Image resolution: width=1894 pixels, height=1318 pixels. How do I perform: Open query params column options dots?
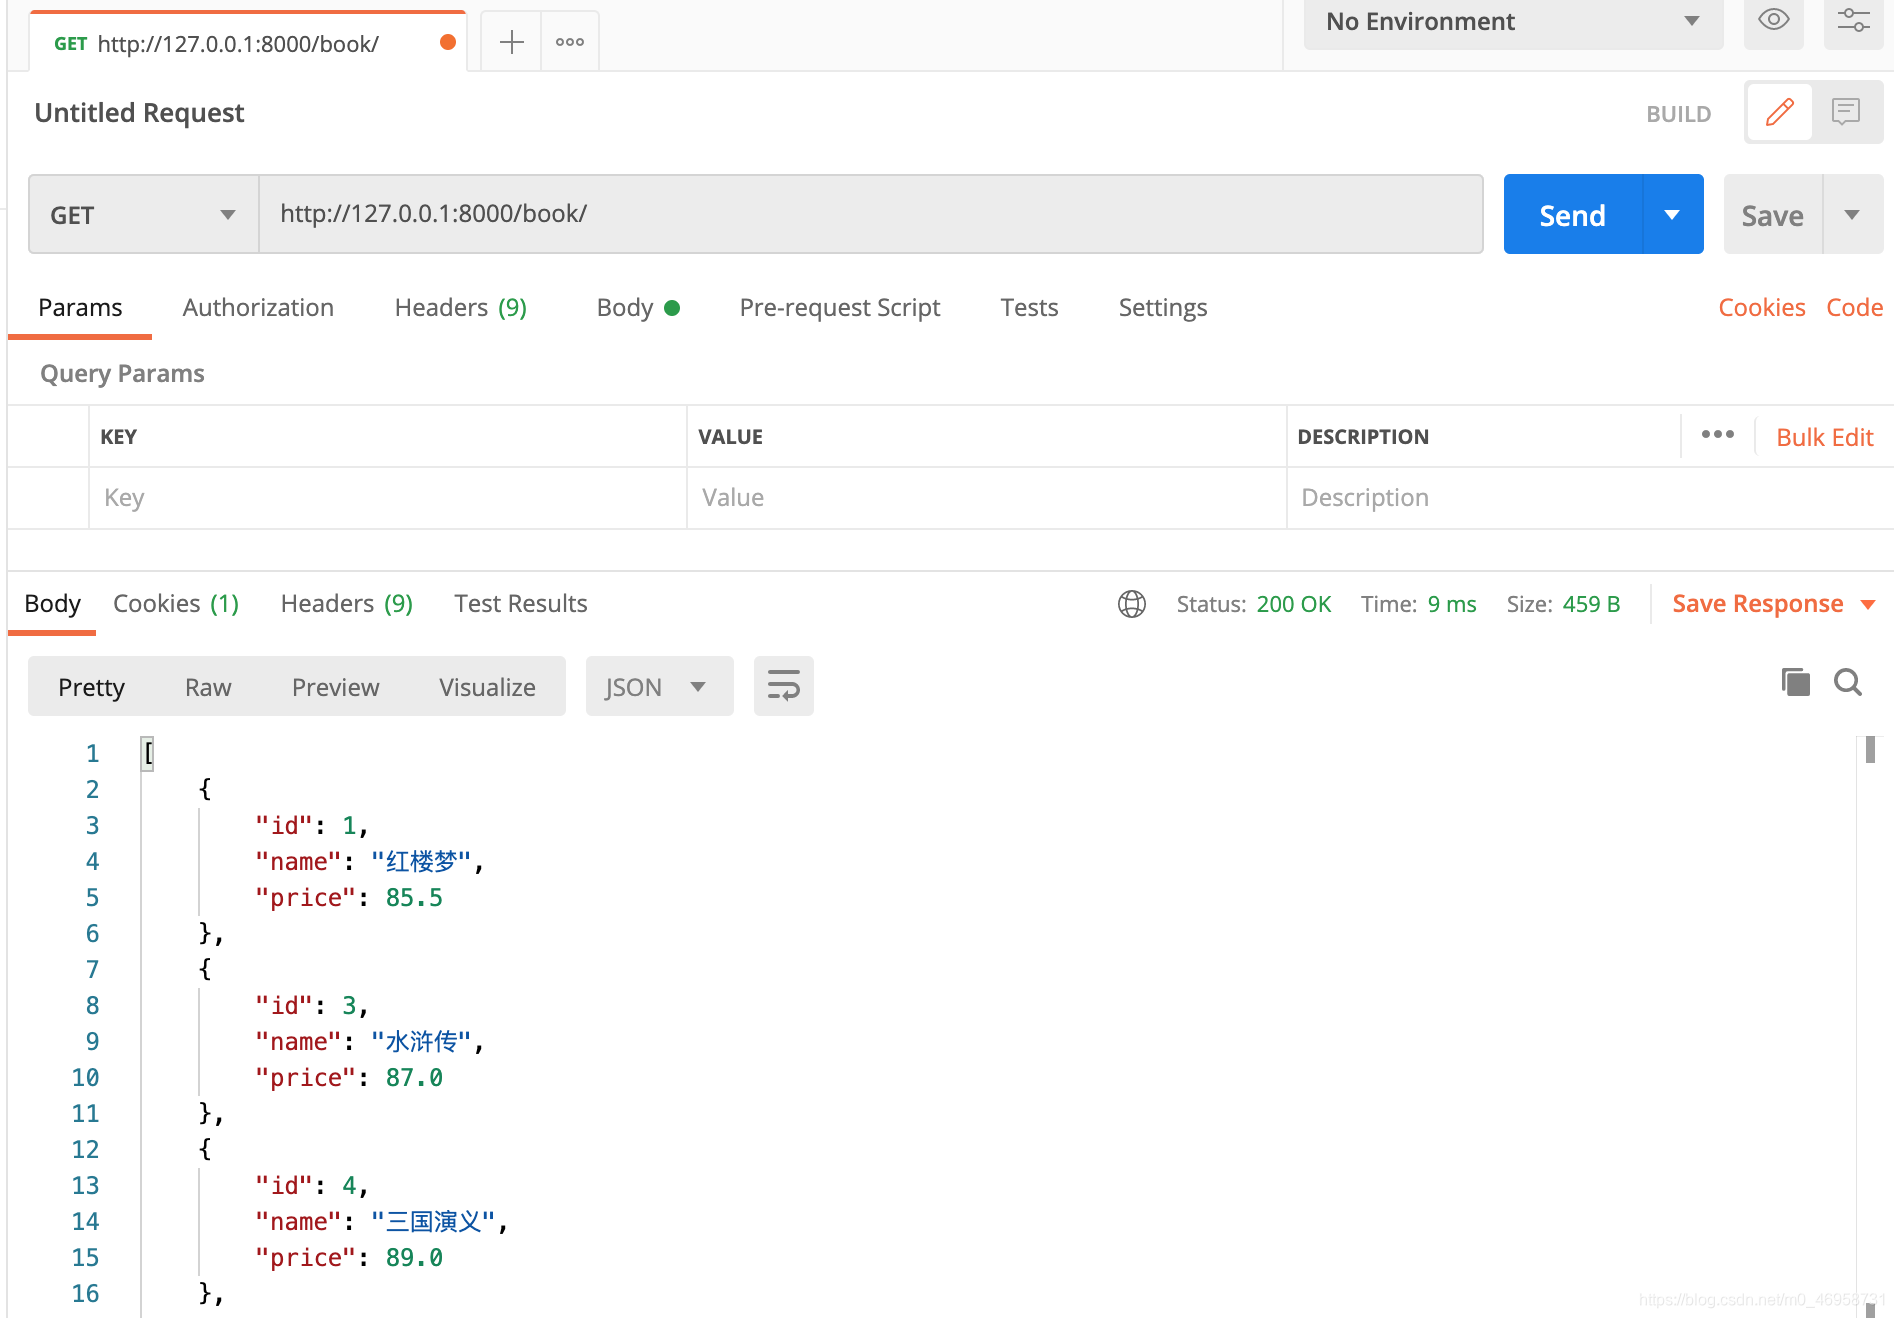point(1717,435)
